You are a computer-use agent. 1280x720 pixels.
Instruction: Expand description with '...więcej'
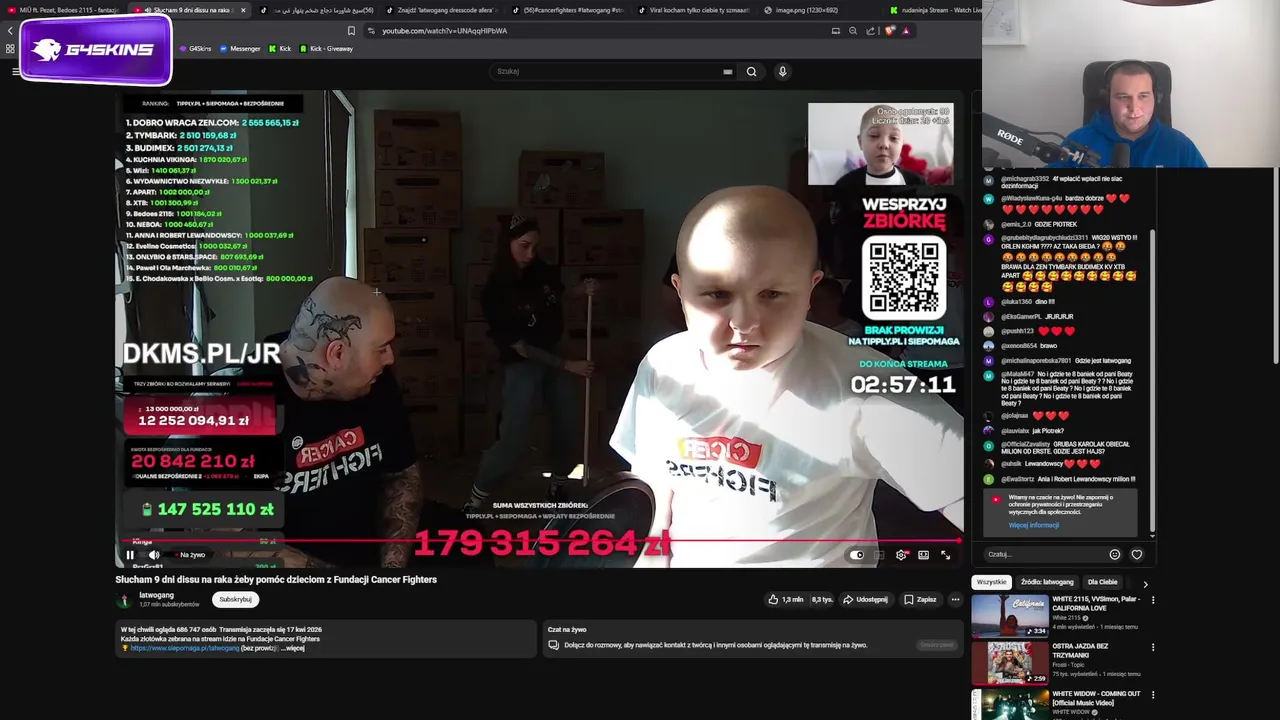[x=293, y=648]
